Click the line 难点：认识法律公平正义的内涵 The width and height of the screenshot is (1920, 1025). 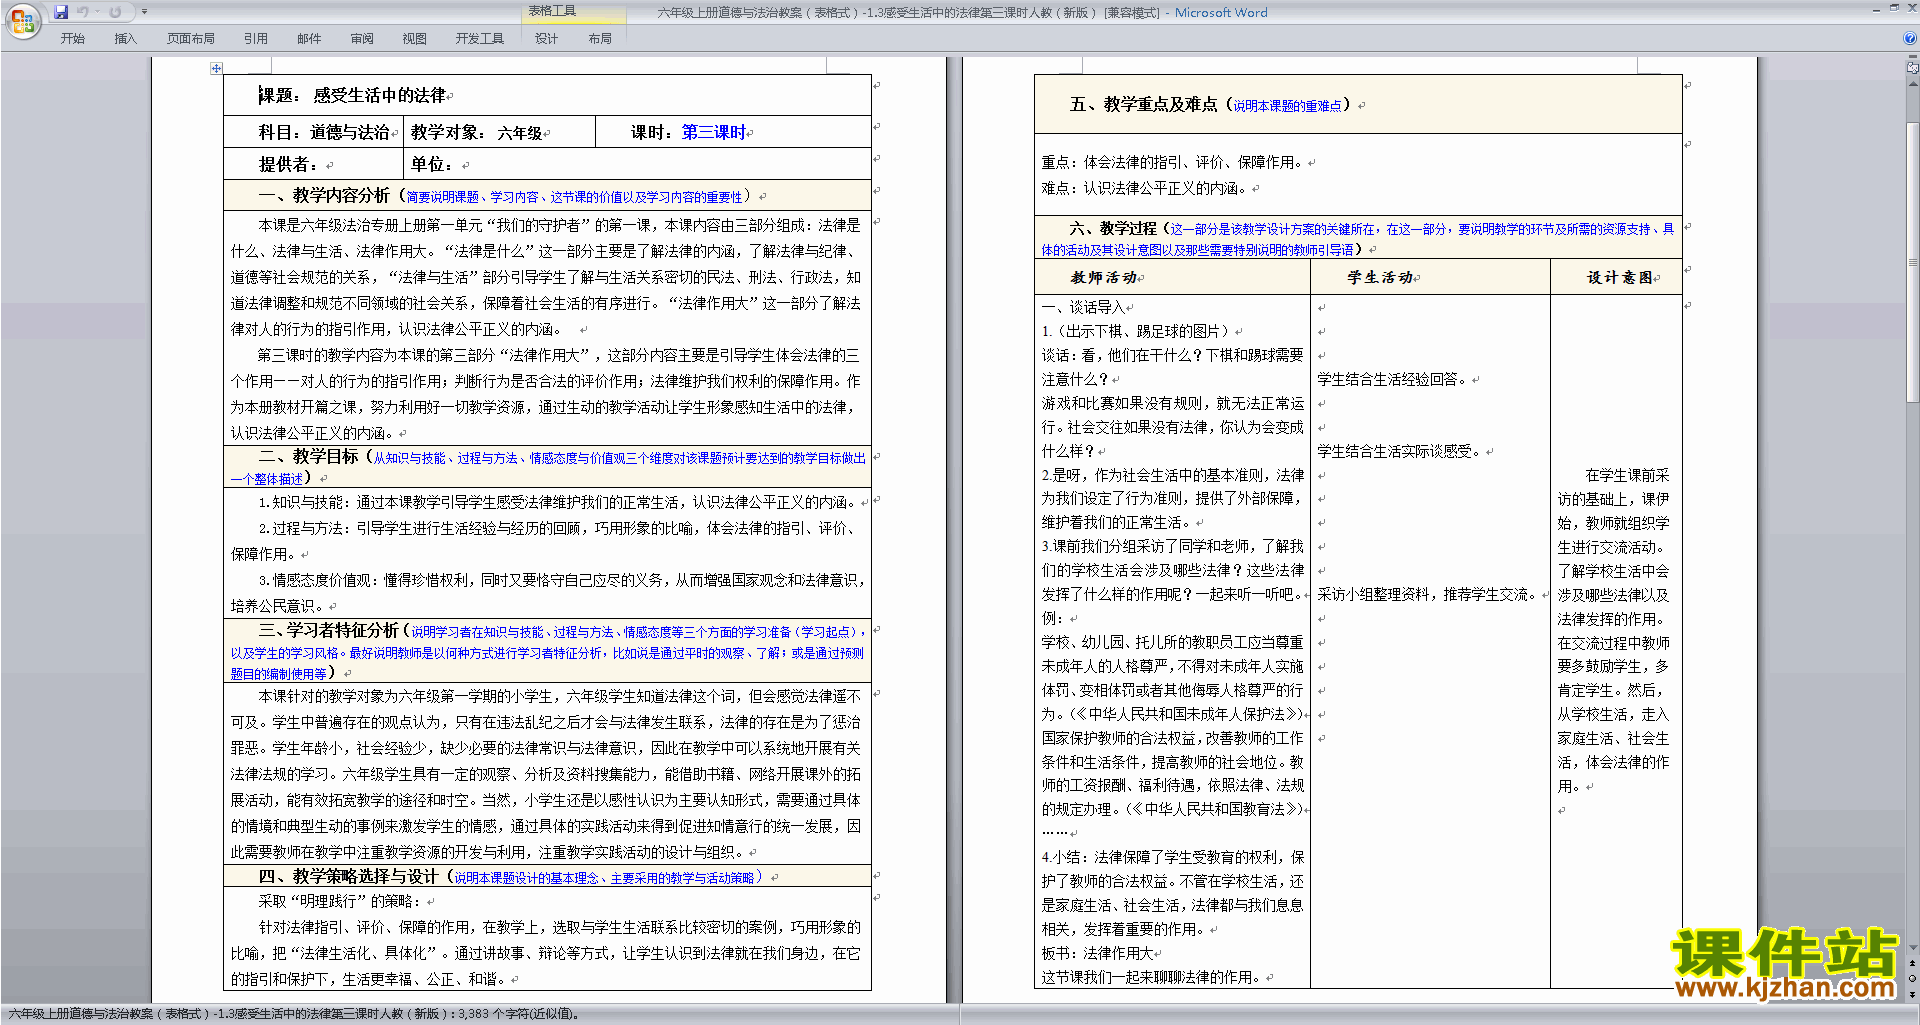tap(1145, 188)
